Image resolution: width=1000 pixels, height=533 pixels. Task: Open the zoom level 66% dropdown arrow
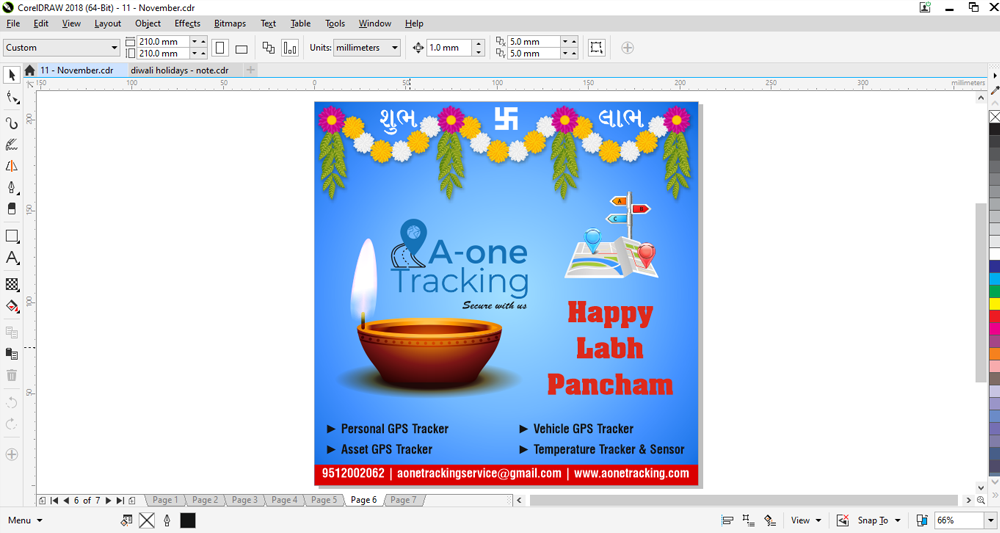coord(991,520)
